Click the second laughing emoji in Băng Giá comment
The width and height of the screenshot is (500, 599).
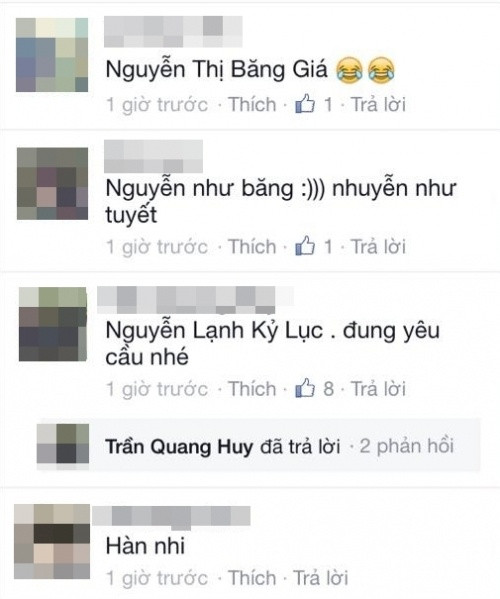pos(381,70)
